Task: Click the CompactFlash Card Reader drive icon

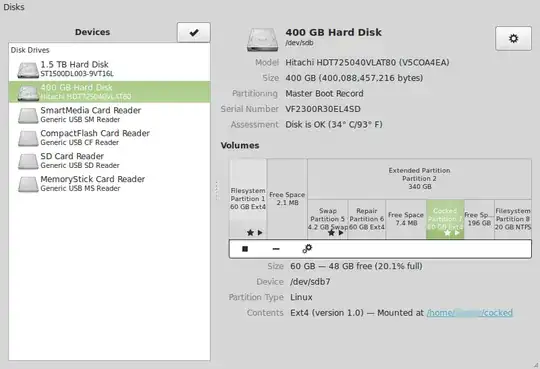Action: click(28, 139)
